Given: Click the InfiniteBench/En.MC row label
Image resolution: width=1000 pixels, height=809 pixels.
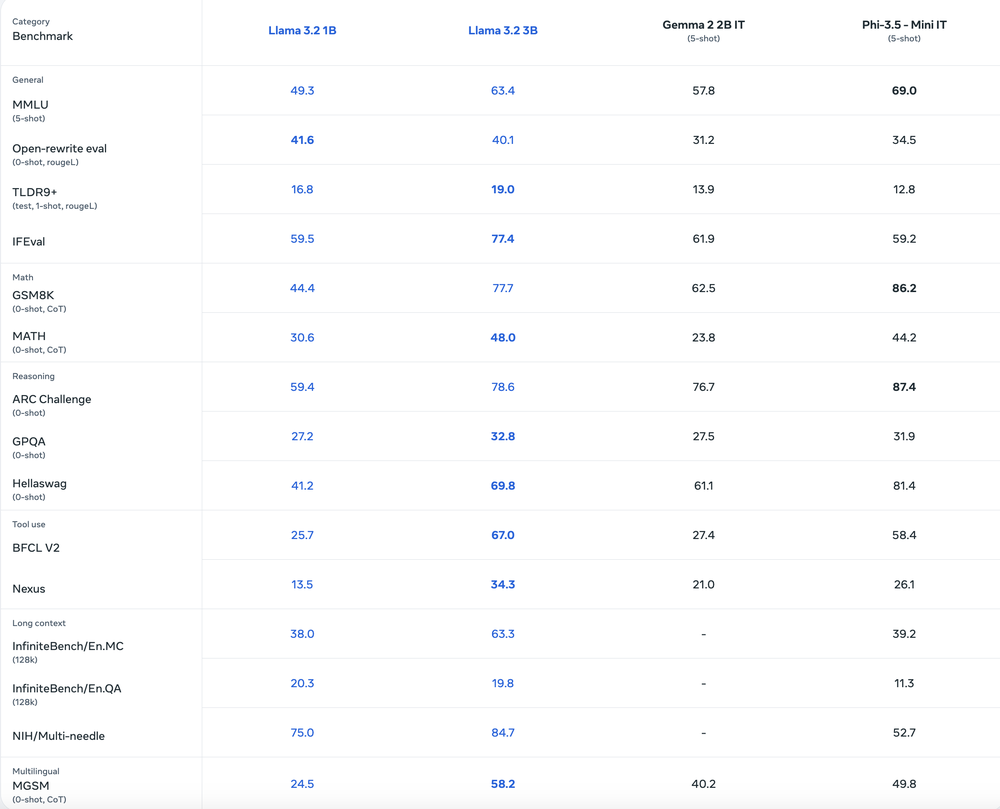Looking at the screenshot, I should tap(68, 646).
